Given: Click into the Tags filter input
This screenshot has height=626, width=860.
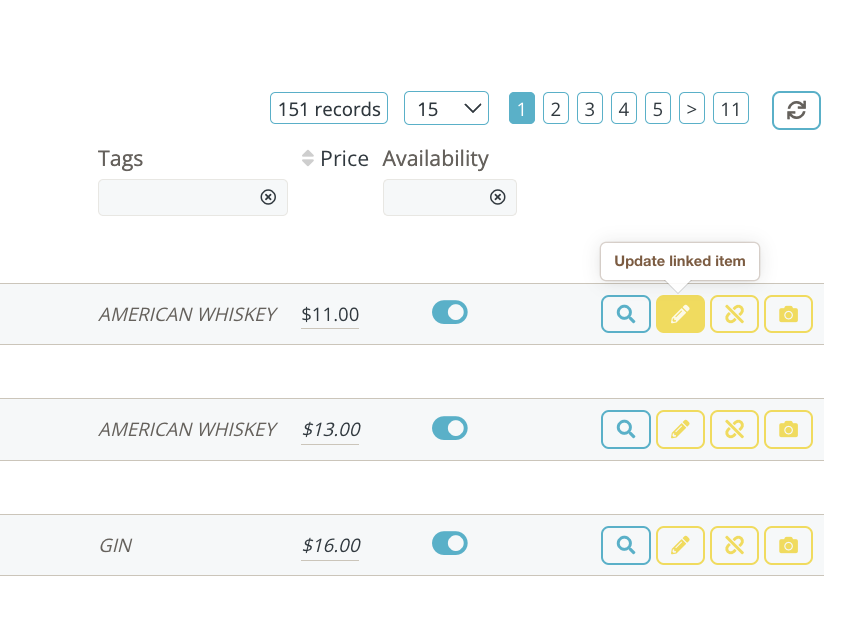Looking at the screenshot, I should tap(180, 198).
